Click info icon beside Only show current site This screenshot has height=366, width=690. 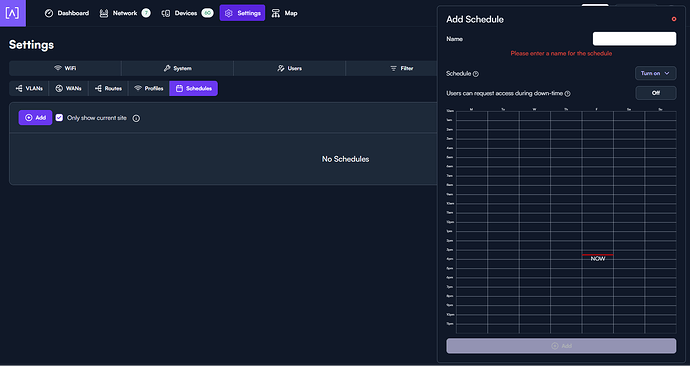(136, 118)
